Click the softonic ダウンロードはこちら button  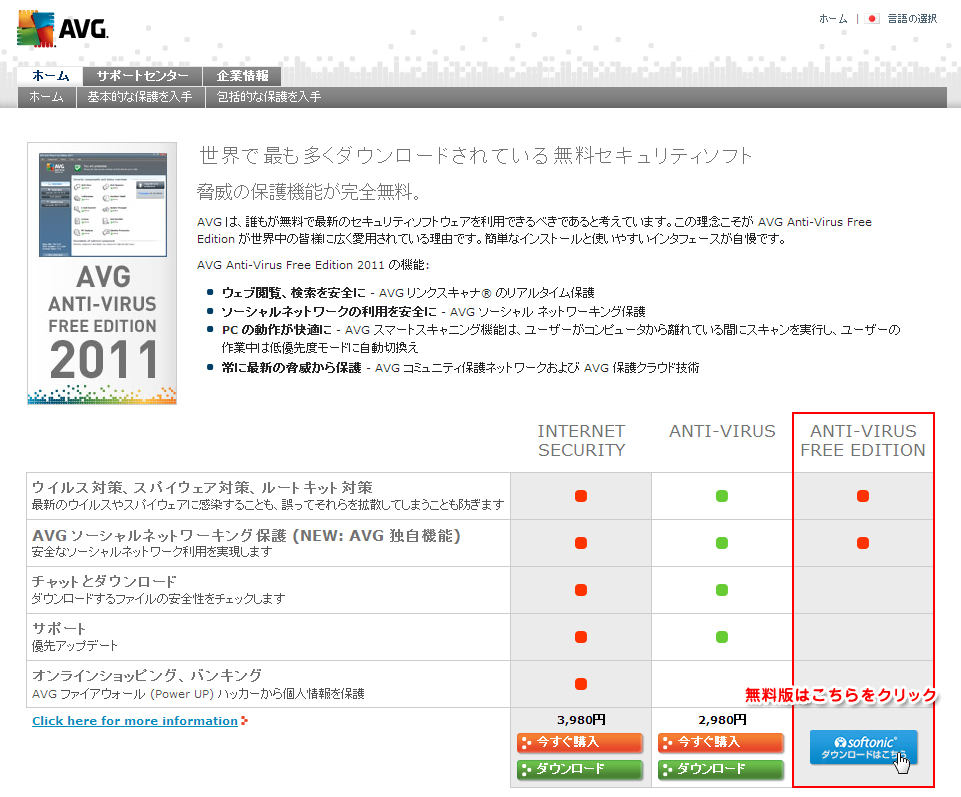click(x=864, y=747)
